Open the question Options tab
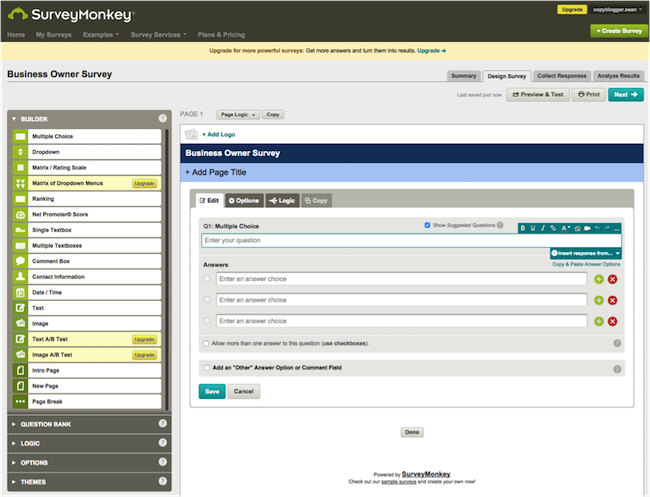This screenshot has height=497, width=650. (244, 201)
